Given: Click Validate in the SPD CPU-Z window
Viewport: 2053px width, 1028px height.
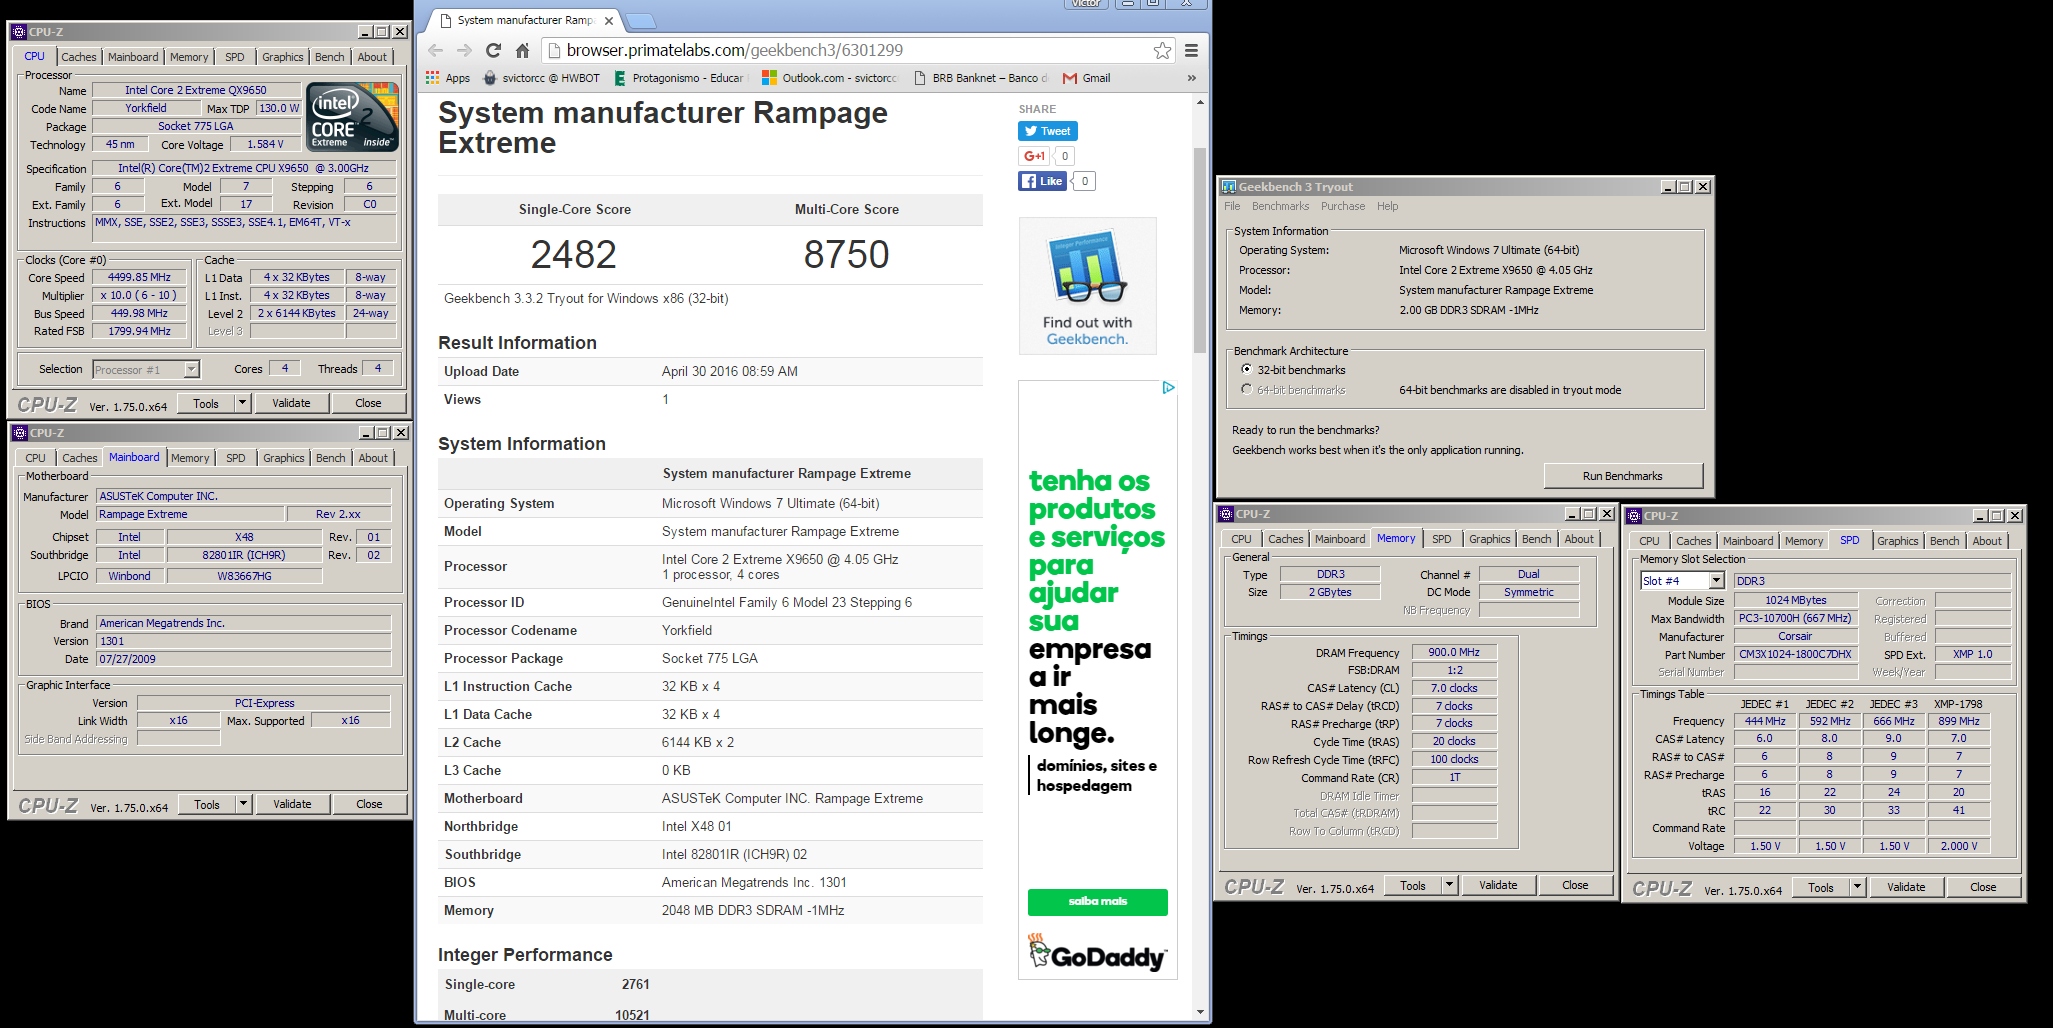Looking at the screenshot, I should click(x=1906, y=887).
